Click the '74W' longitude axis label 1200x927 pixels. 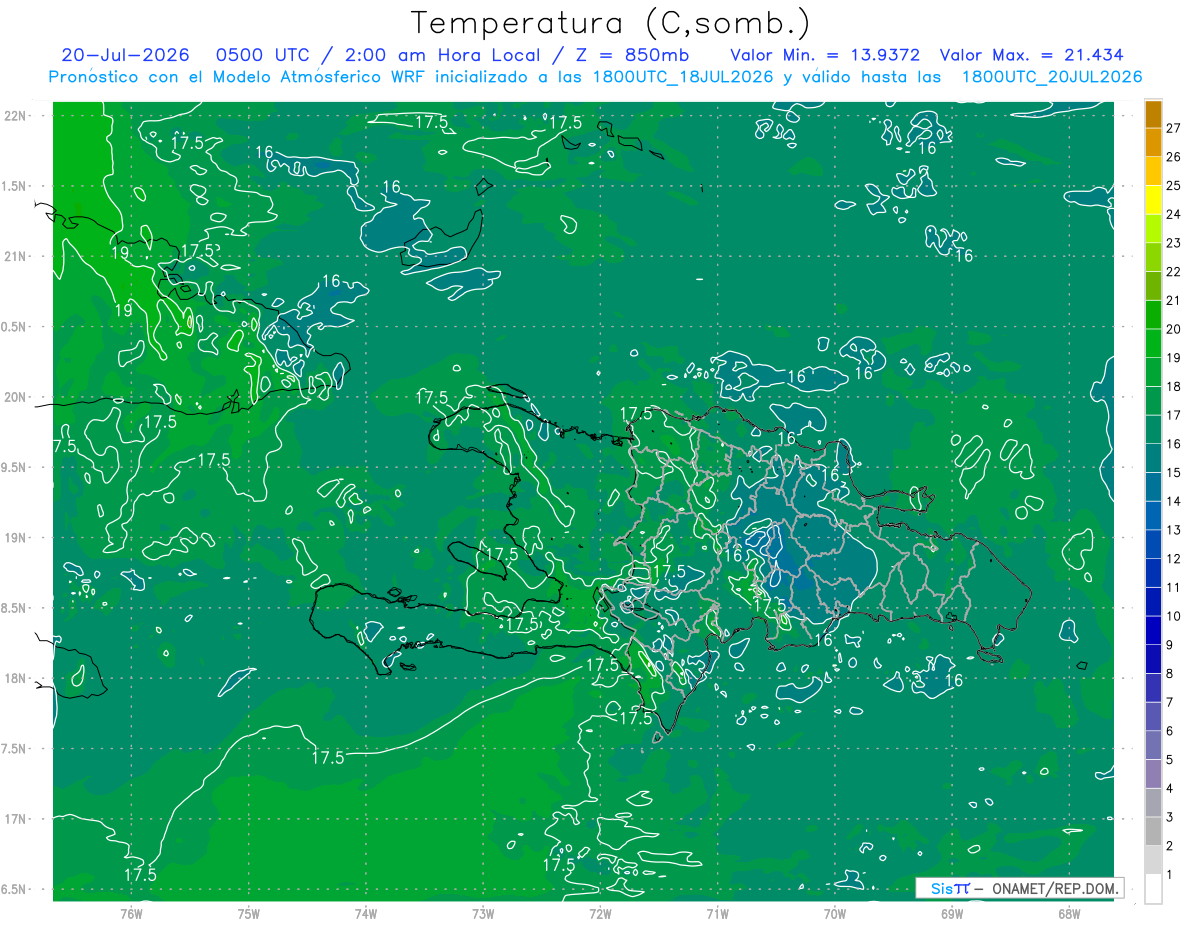(x=366, y=913)
